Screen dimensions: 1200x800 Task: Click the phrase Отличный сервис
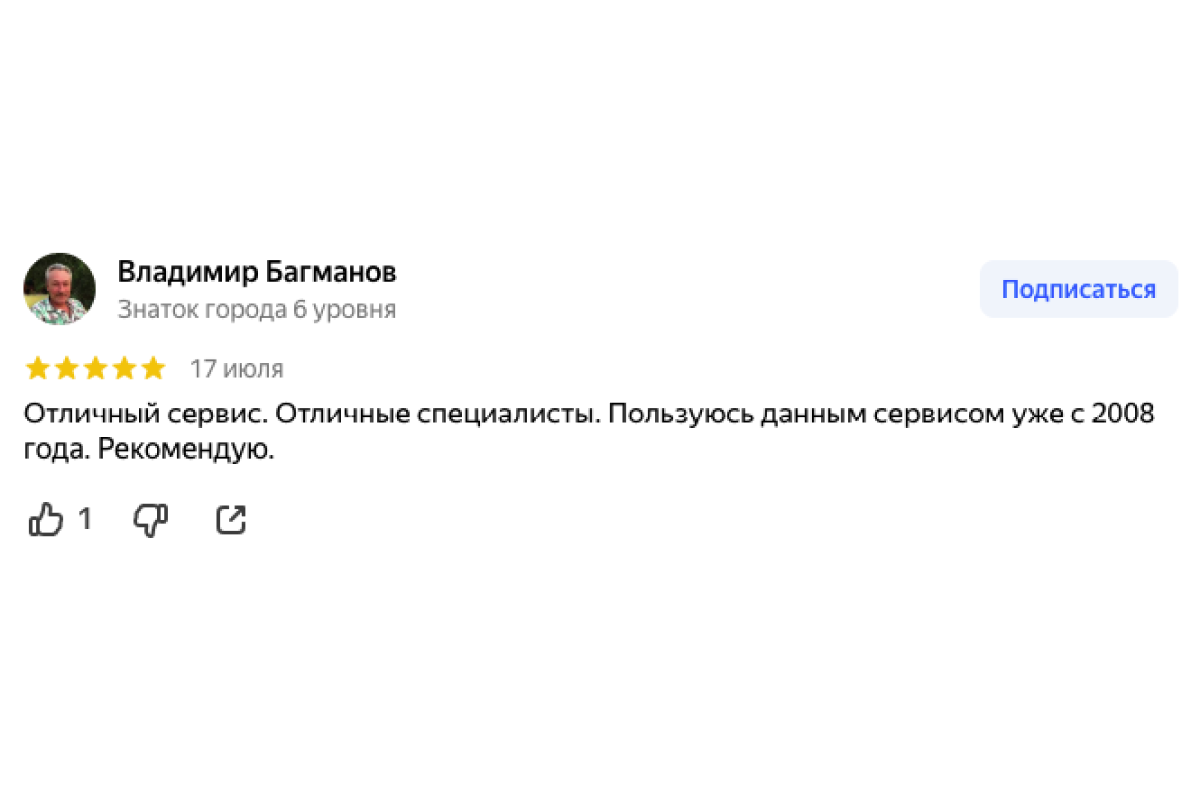pos(144,414)
